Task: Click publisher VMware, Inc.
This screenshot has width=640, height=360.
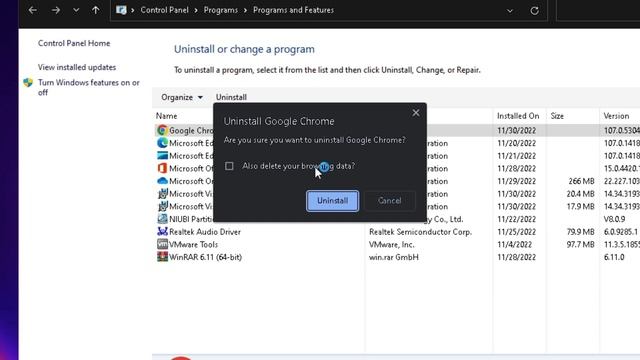Action: [x=391, y=244]
